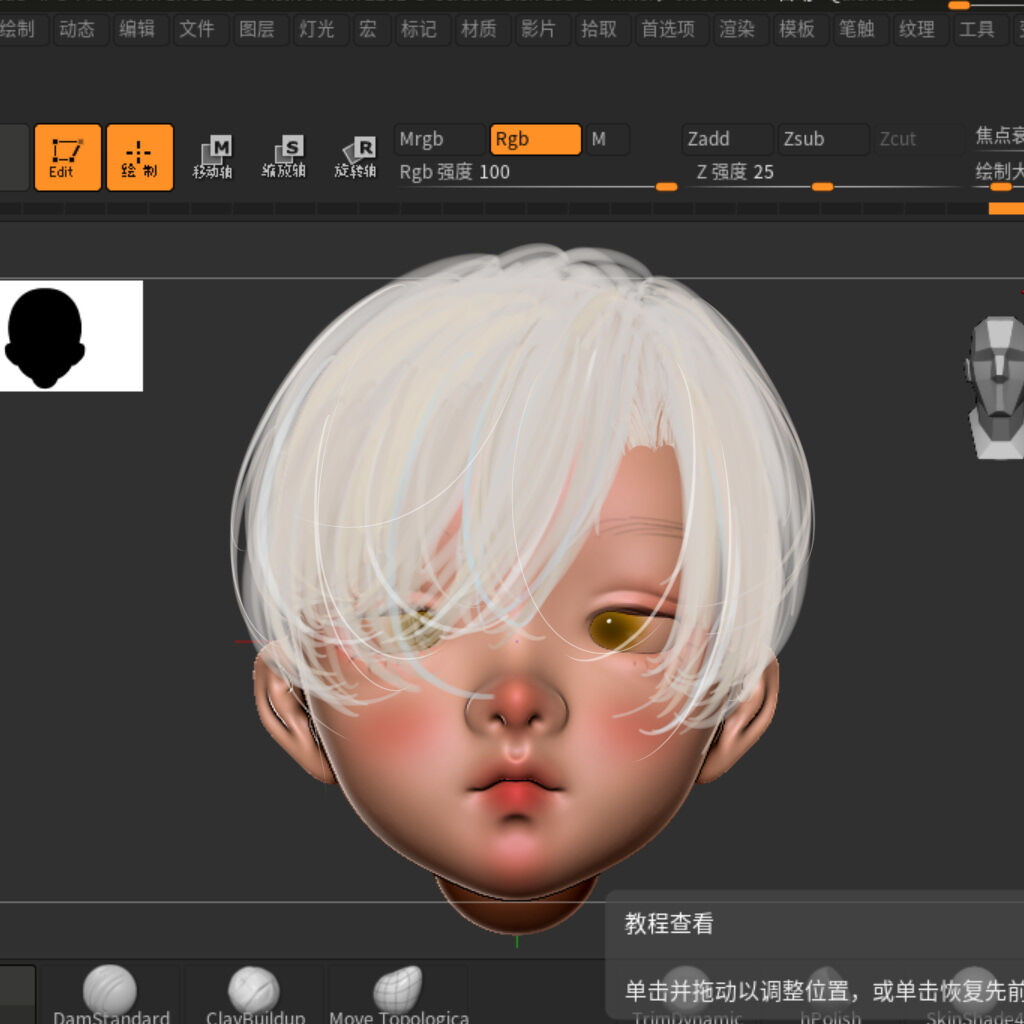Activate the Edit mode button
1024x1024 pixels.
pos(67,157)
